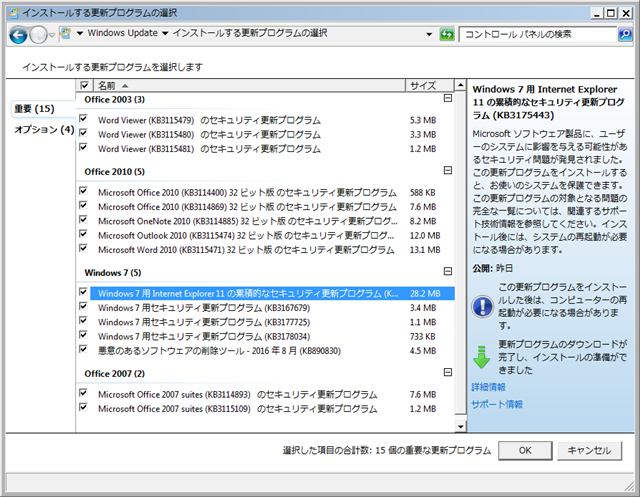Uncheck Microsoft OneNote 2010 KB3114885 update
Screen dimensions: 640x497
click(x=83, y=220)
